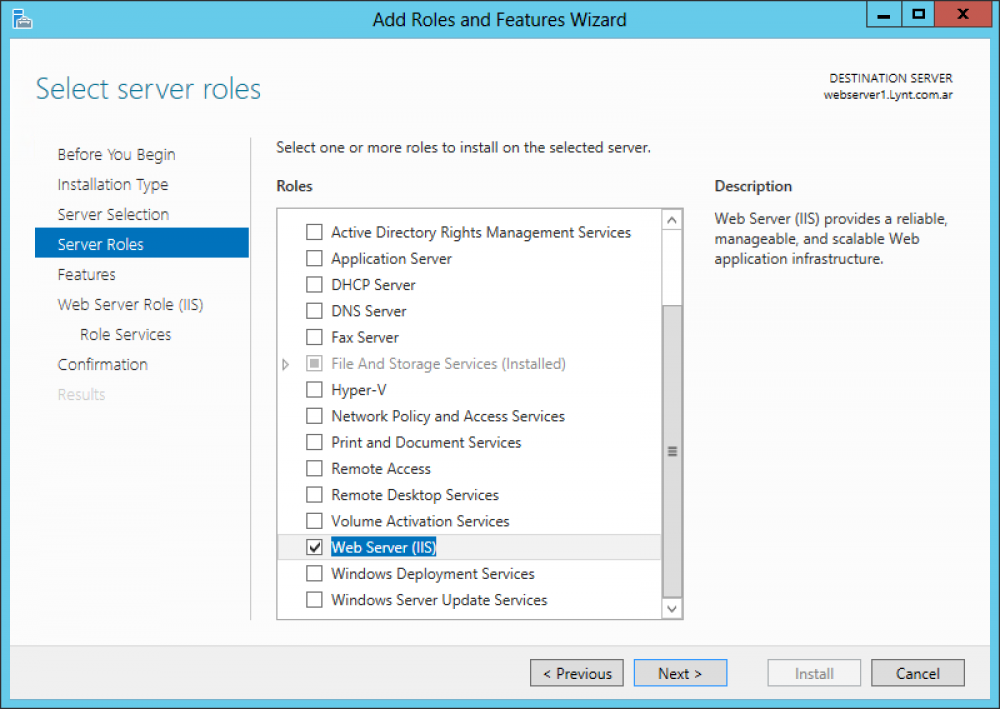Screen dimensions: 1000x709
Task: Click the Next button
Action: point(680,673)
